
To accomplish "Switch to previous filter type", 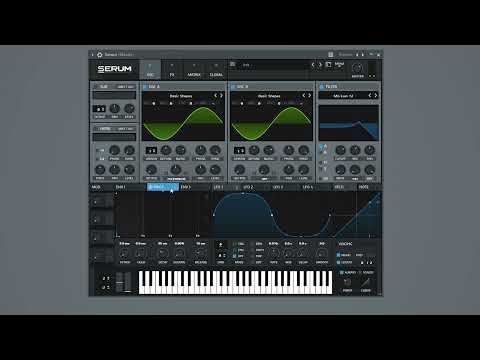I will pyautogui.click(x=369, y=95).
